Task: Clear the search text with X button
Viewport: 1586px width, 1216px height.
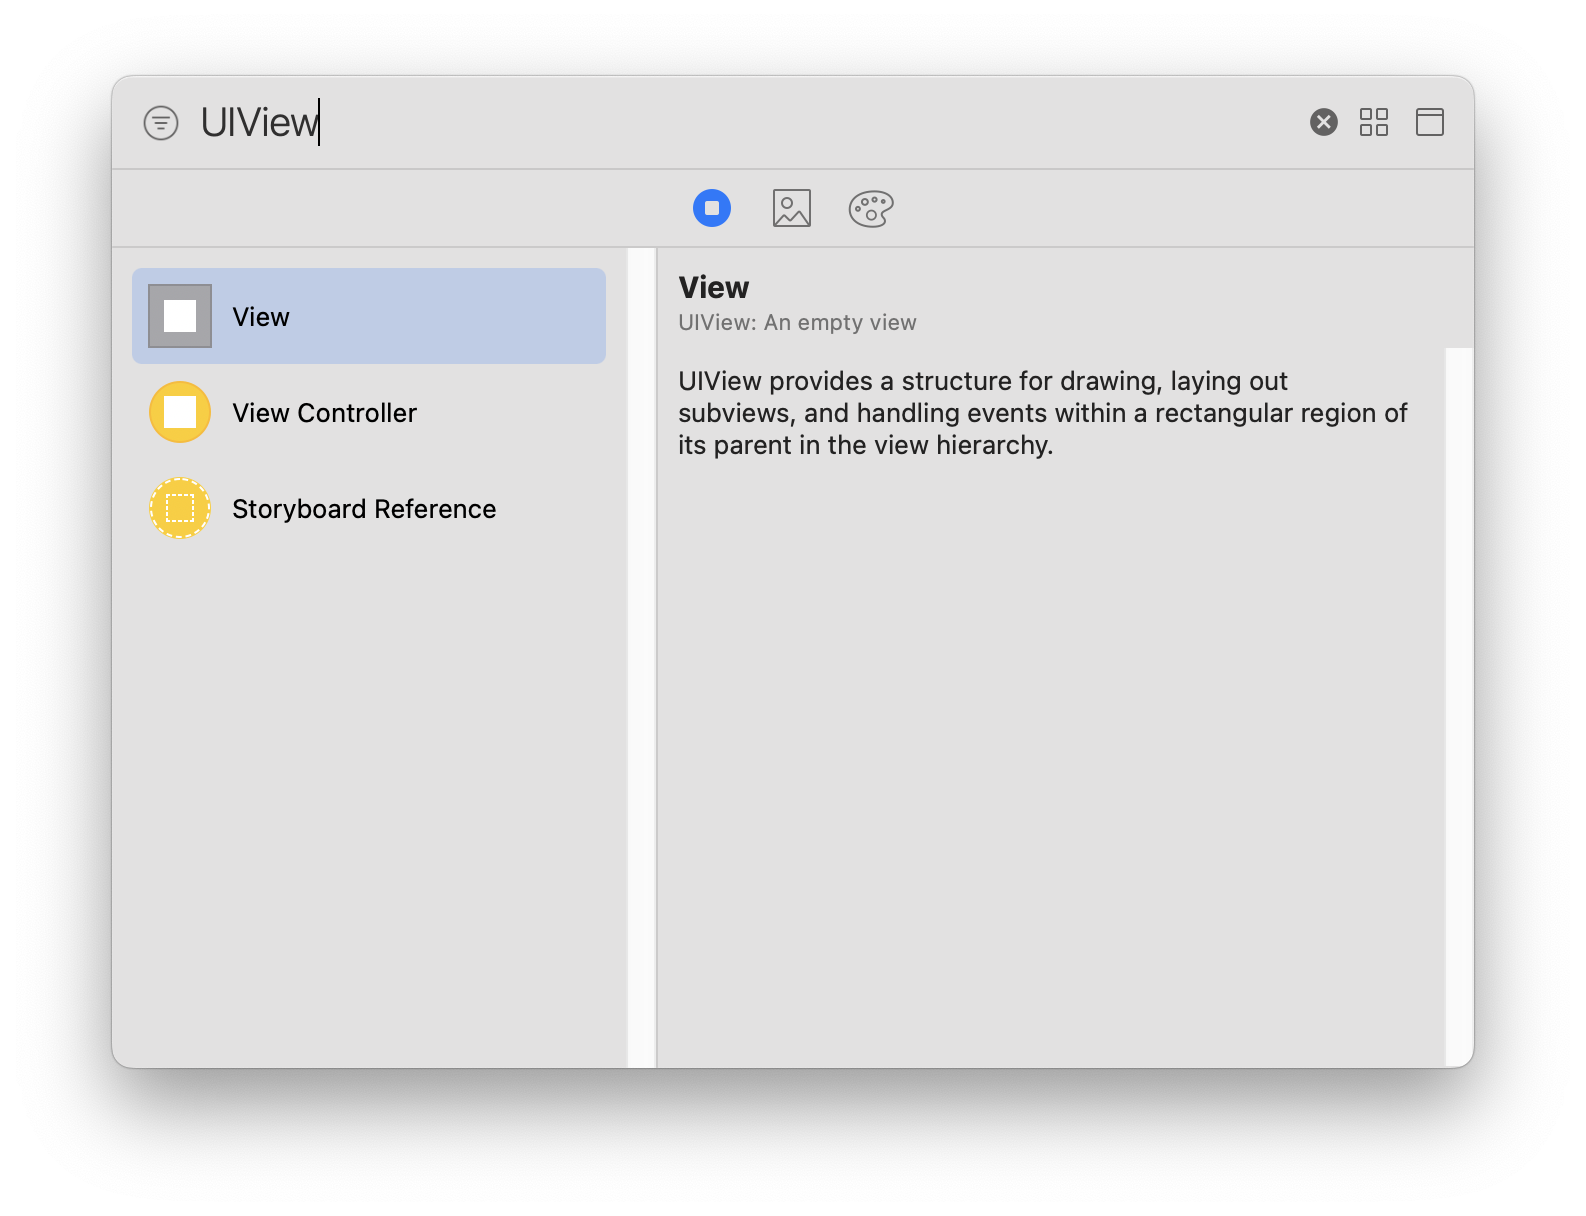Action: pyautogui.click(x=1324, y=122)
